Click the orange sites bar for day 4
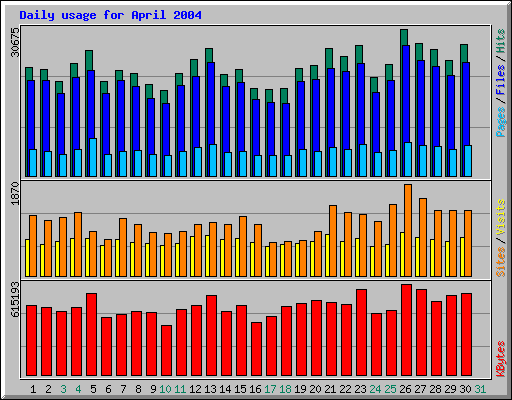512x400 pixels. [x=78, y=244]
